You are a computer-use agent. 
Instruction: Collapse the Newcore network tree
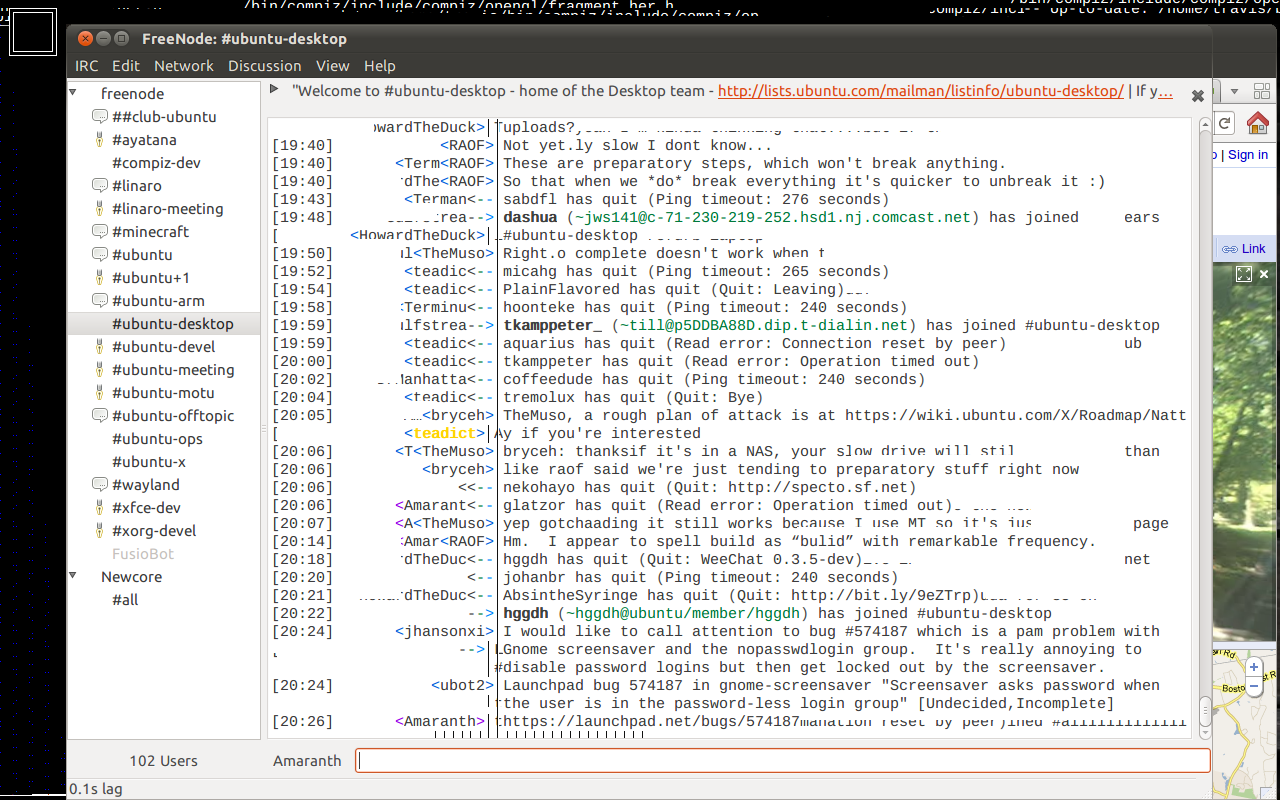point(74,576)
